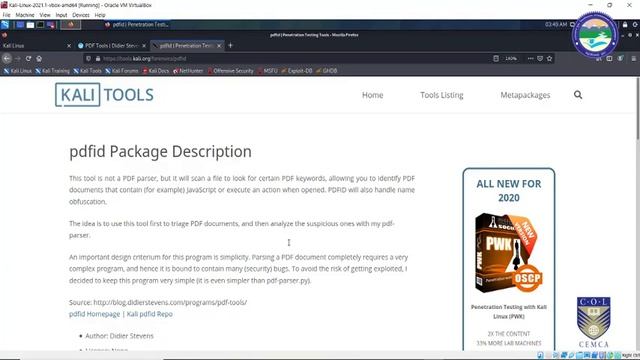The height and width of the screenshot is (360, 640).
Task: Open VirtualBox Devices menu
Action: tap(81, 15)
